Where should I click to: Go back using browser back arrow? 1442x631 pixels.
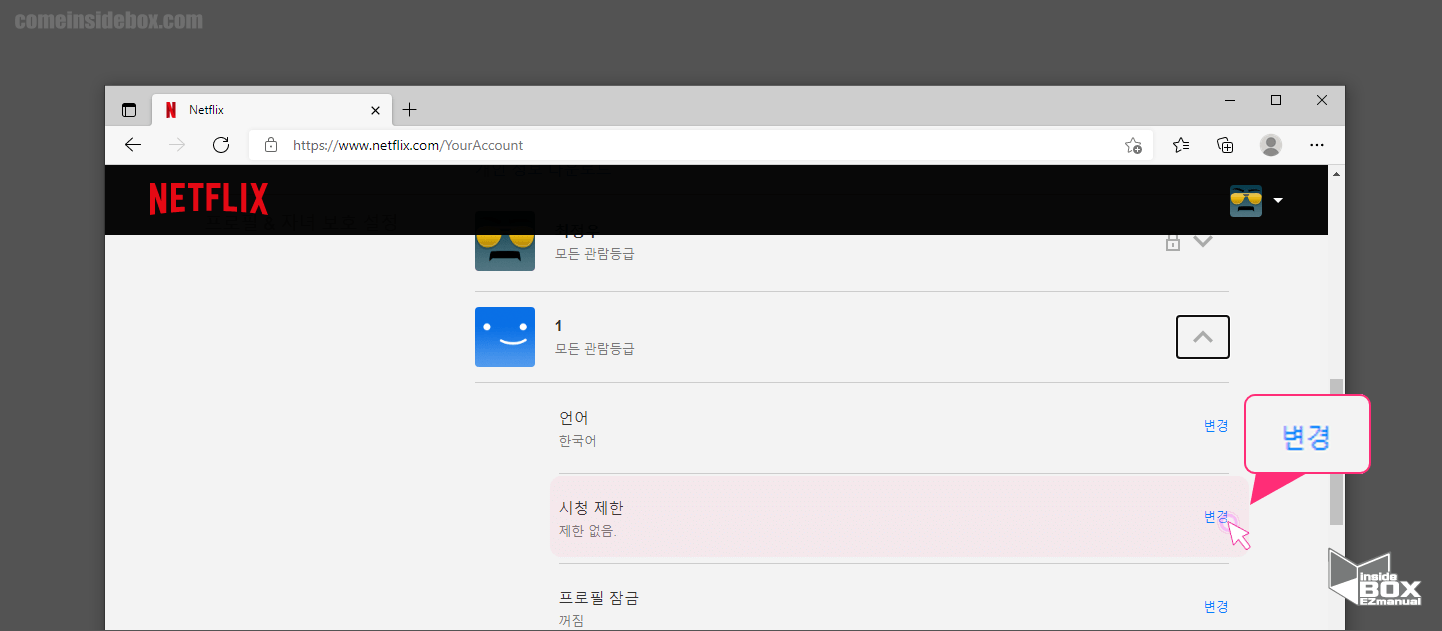coord(133,145)
